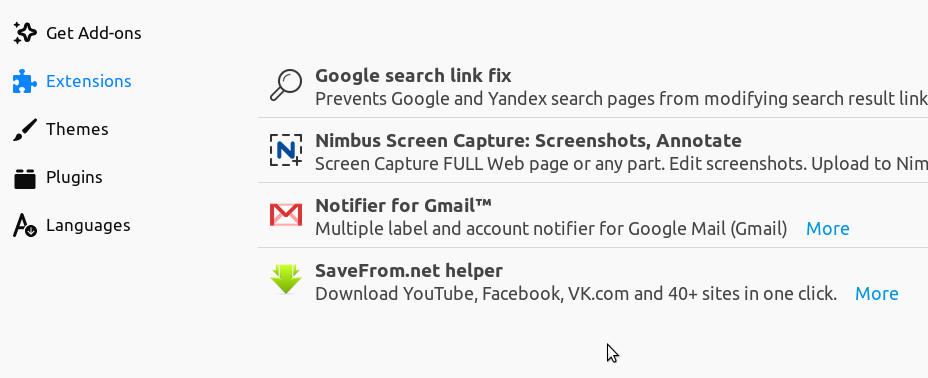This screenshot has height=378, width=928.
Task: Click the Languages letter icon
Action: click(x=25, y=225)
